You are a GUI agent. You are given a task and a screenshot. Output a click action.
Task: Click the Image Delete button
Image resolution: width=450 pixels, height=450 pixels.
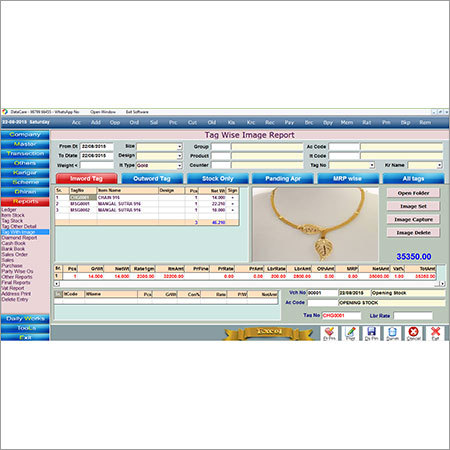pos(413,233)
